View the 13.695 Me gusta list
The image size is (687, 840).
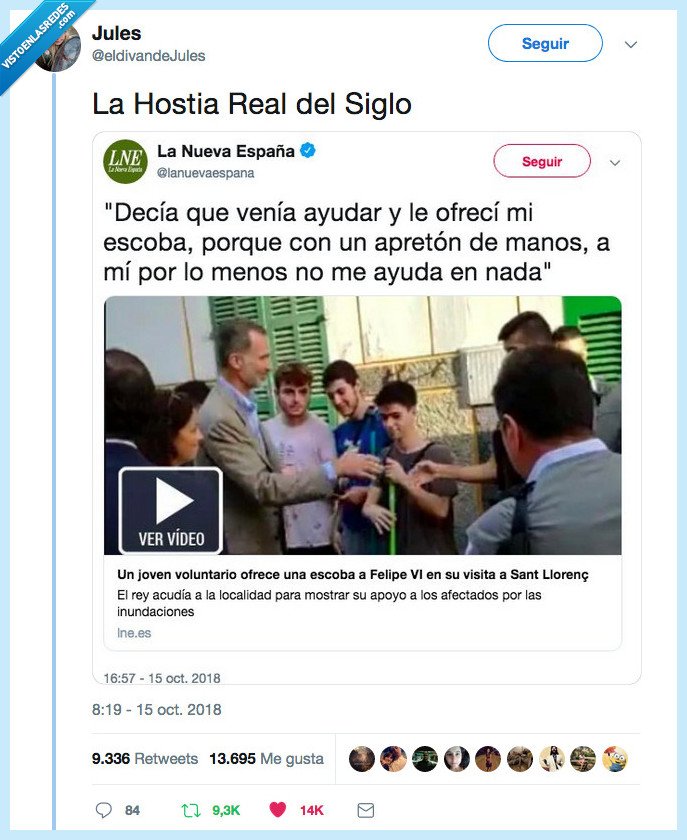[x=266, y=759]
